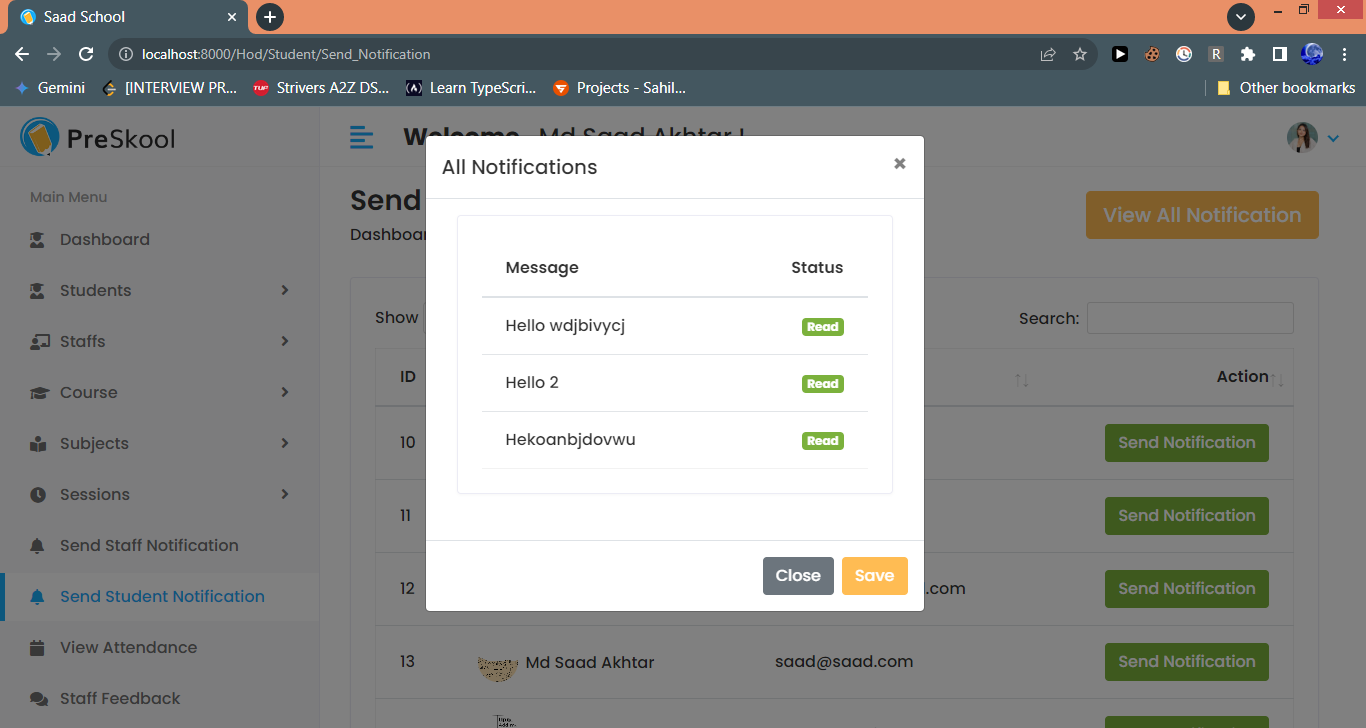This screenshot has height=728, width=1366.
Task: Open Other bookmarks folder
Action: [1286, 88]
